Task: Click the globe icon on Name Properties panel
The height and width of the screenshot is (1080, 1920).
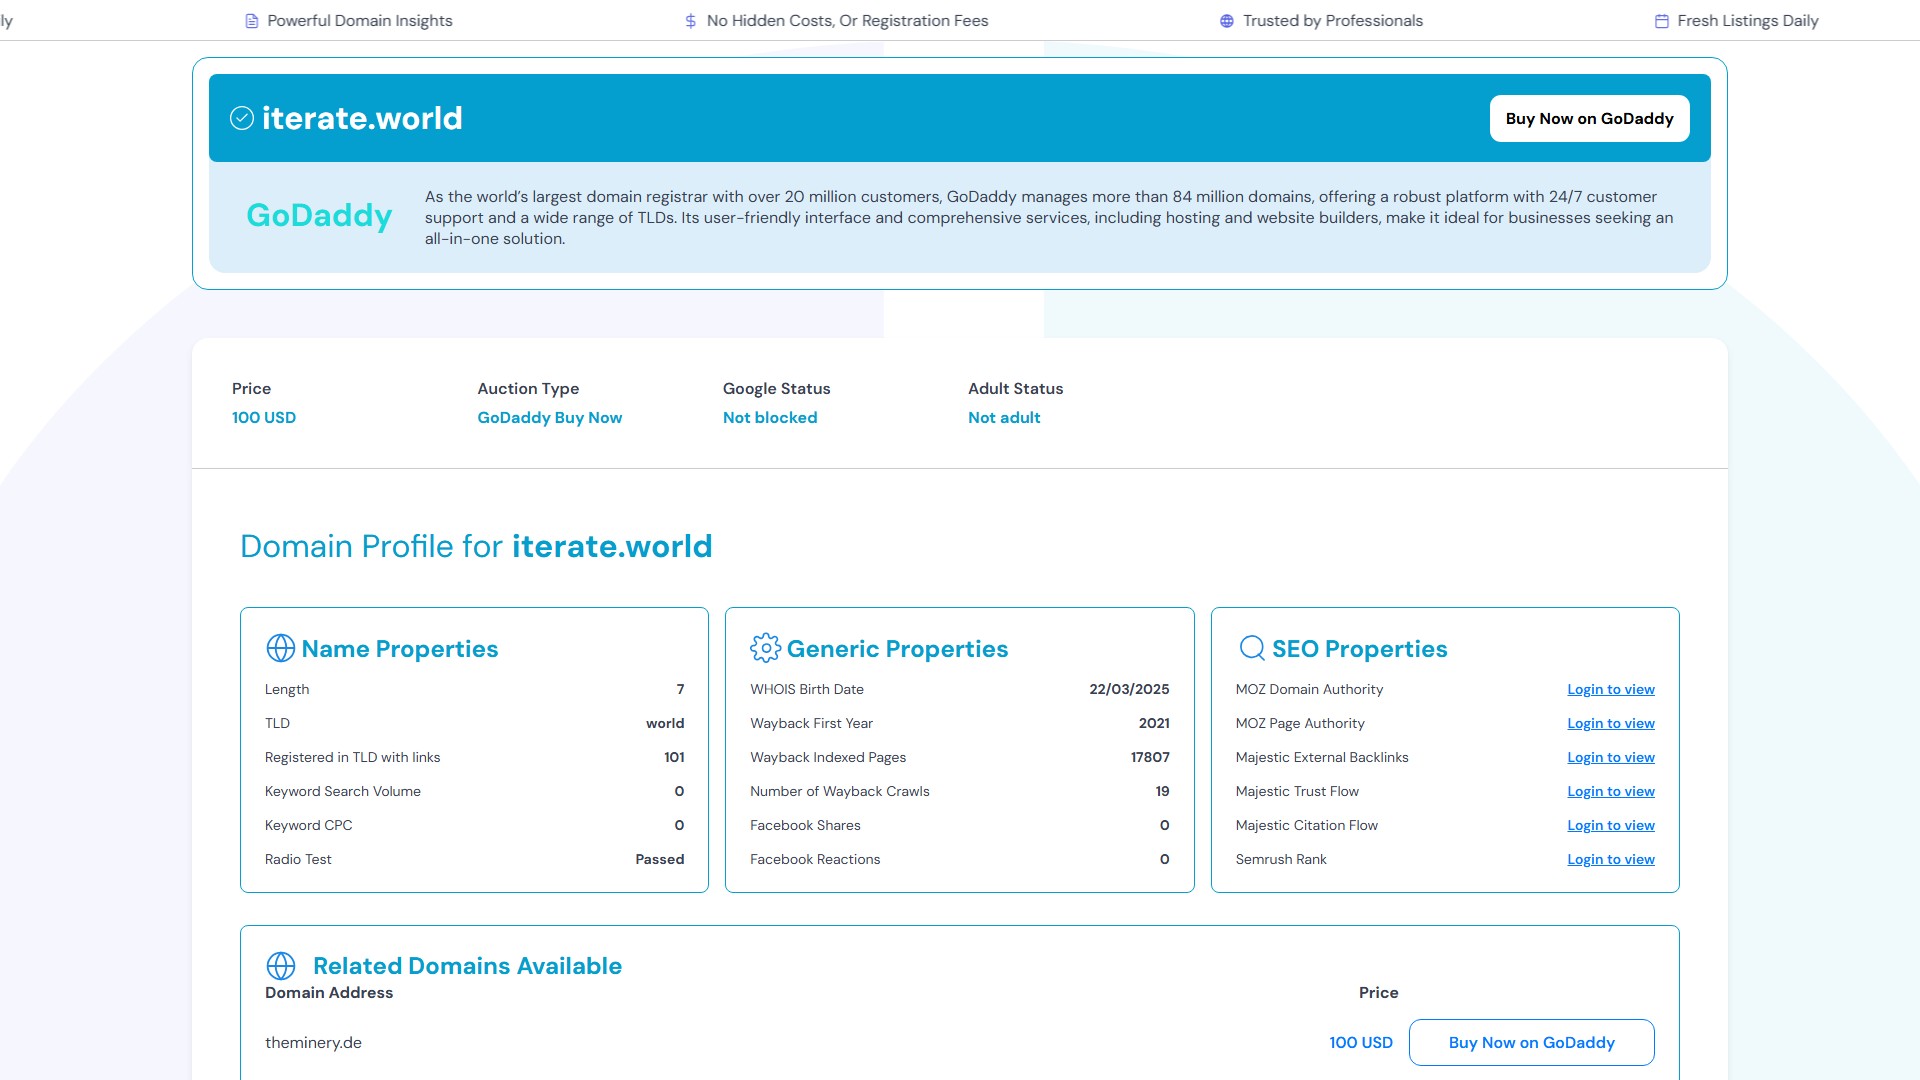Action: [280, 648]
